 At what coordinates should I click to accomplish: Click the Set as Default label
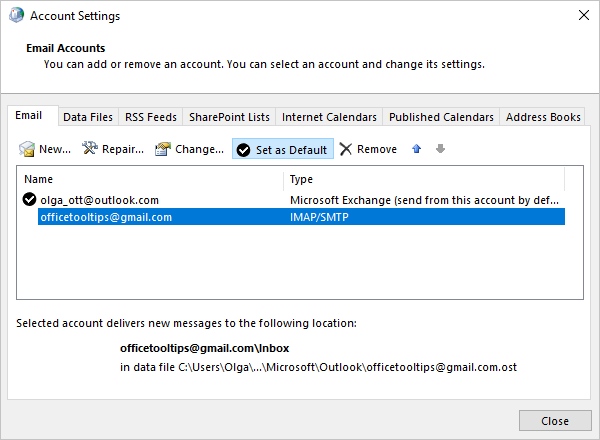[291, 150]
